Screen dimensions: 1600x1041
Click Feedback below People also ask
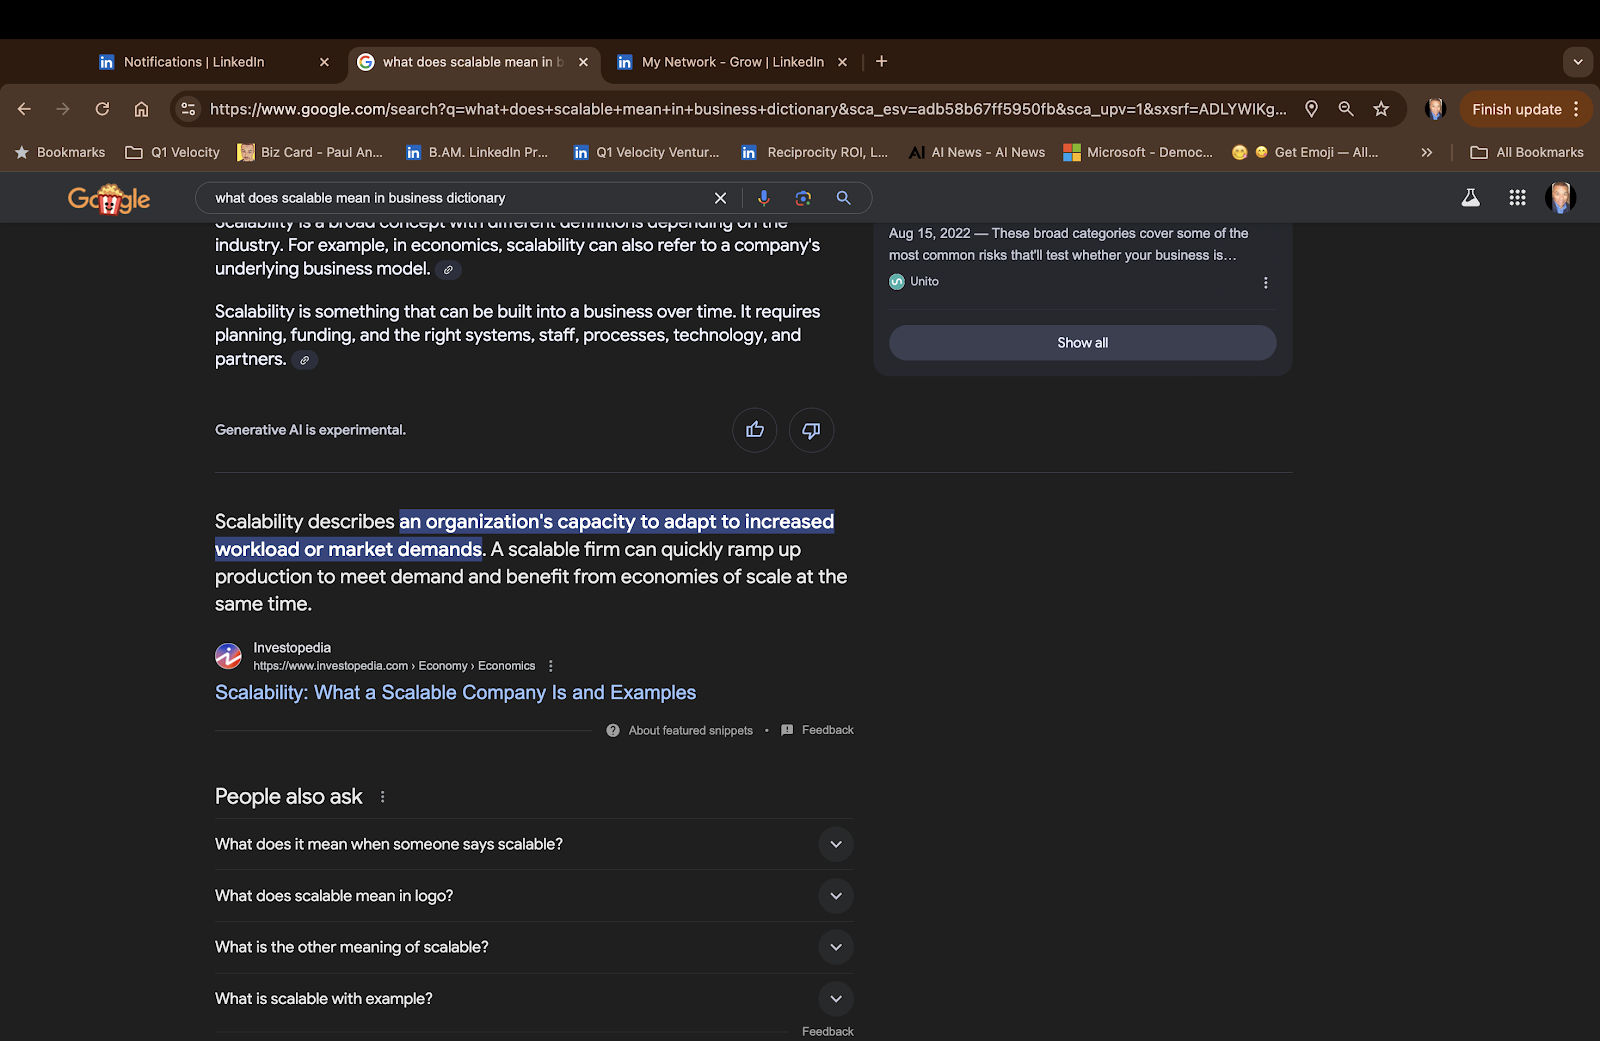(x=827, y=1031)
